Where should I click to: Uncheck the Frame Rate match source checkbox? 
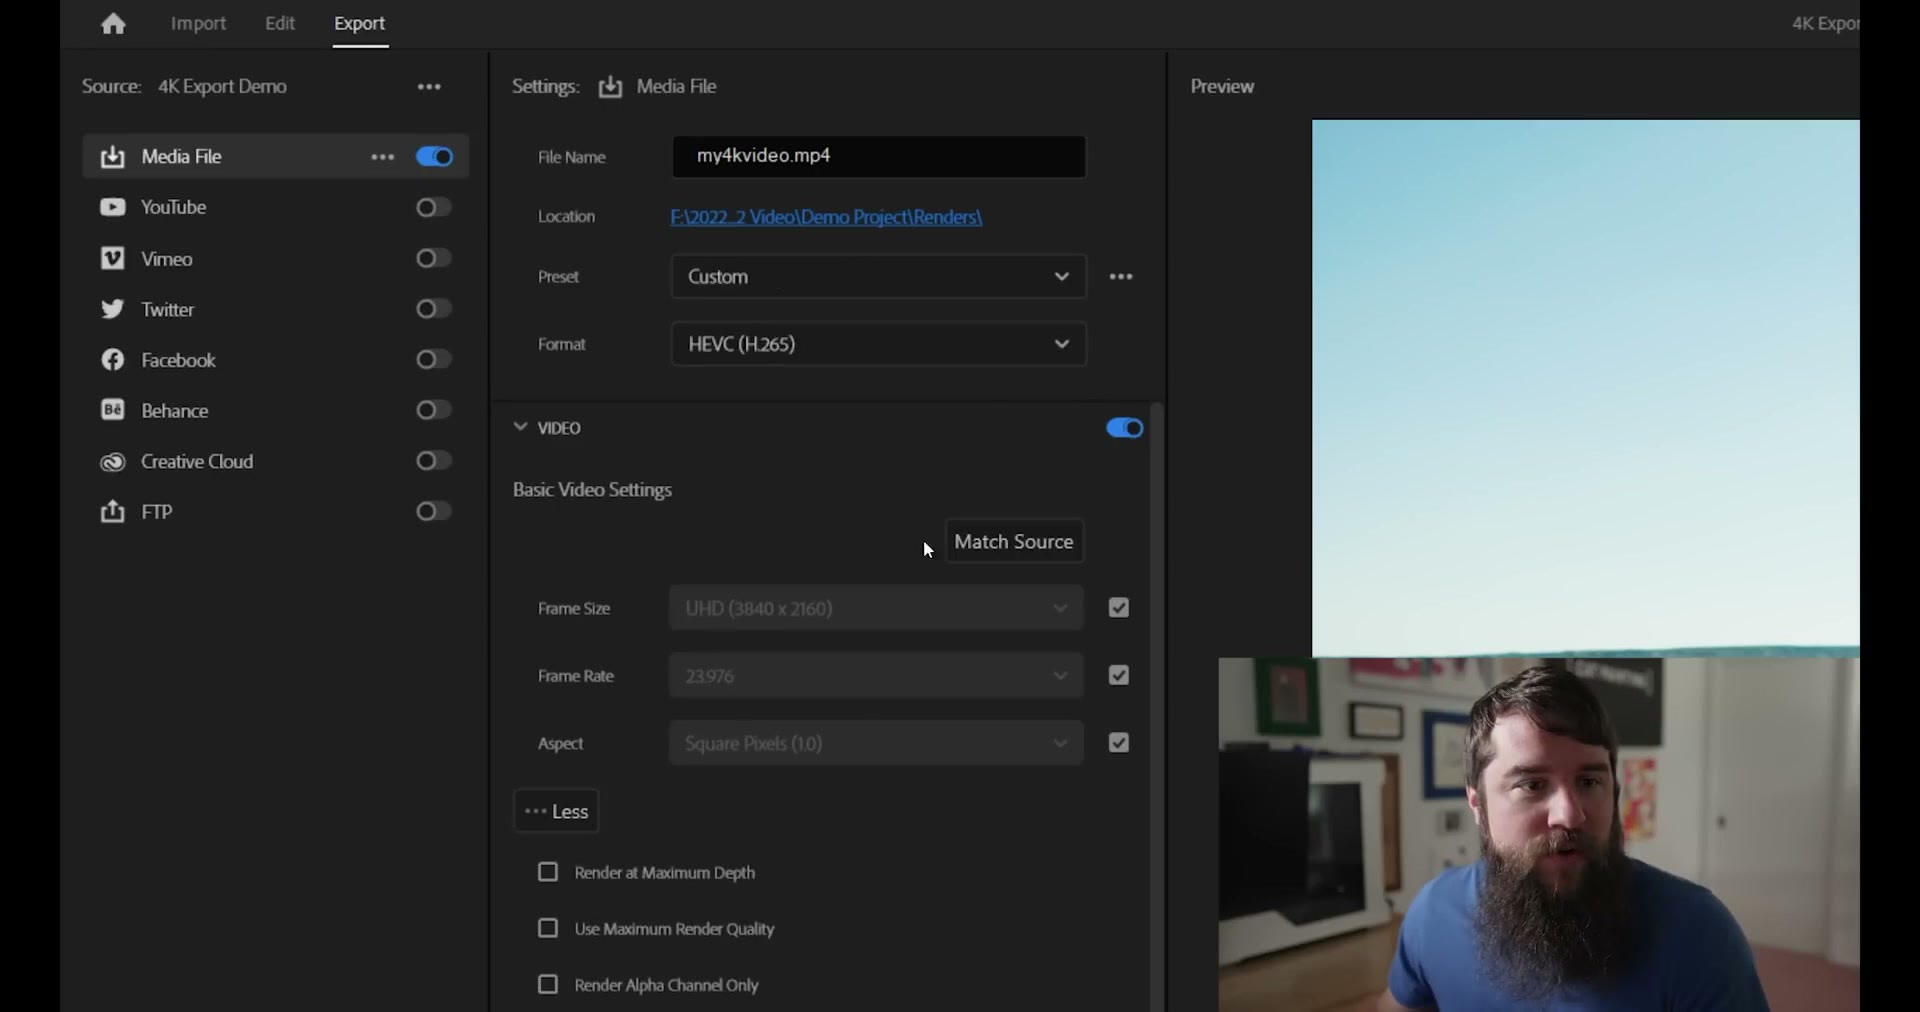coord(1119,675)
